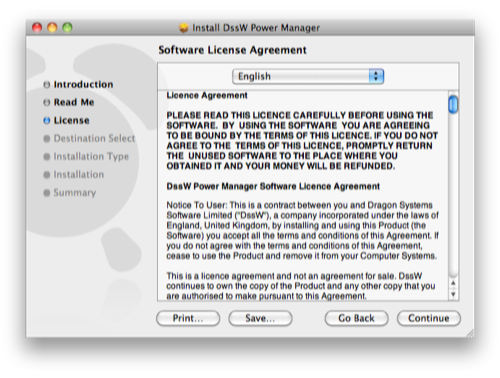Click the Installation Type step label
500x378 pixels.
tap(91, 156)
